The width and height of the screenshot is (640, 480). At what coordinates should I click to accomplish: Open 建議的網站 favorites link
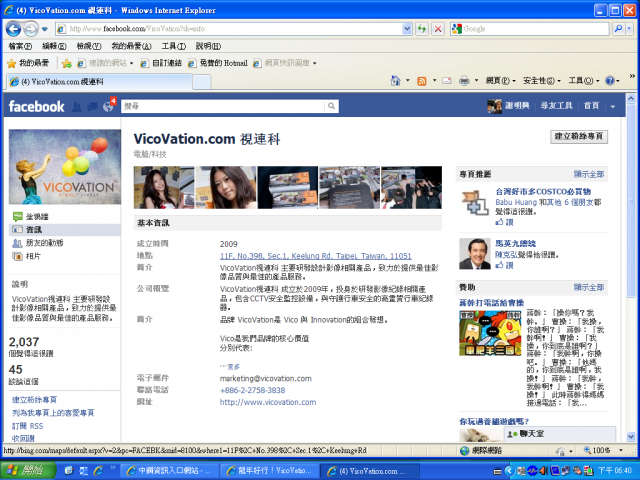pos(105,63)
